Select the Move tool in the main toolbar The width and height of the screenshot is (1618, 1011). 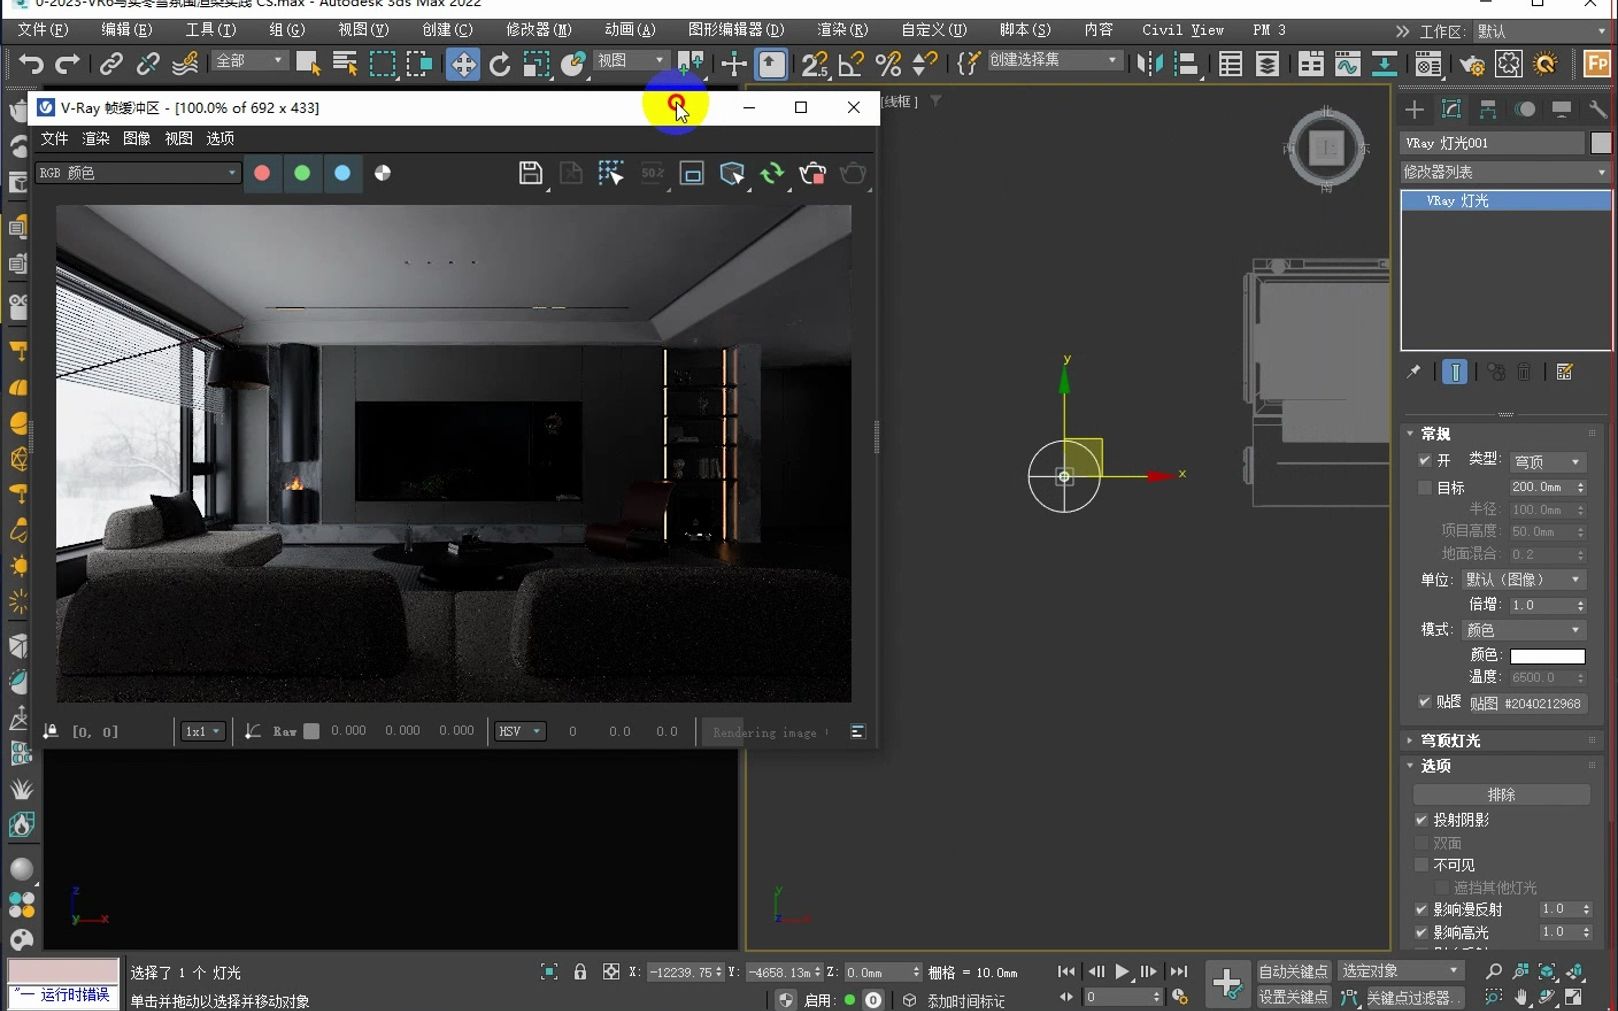461,64
